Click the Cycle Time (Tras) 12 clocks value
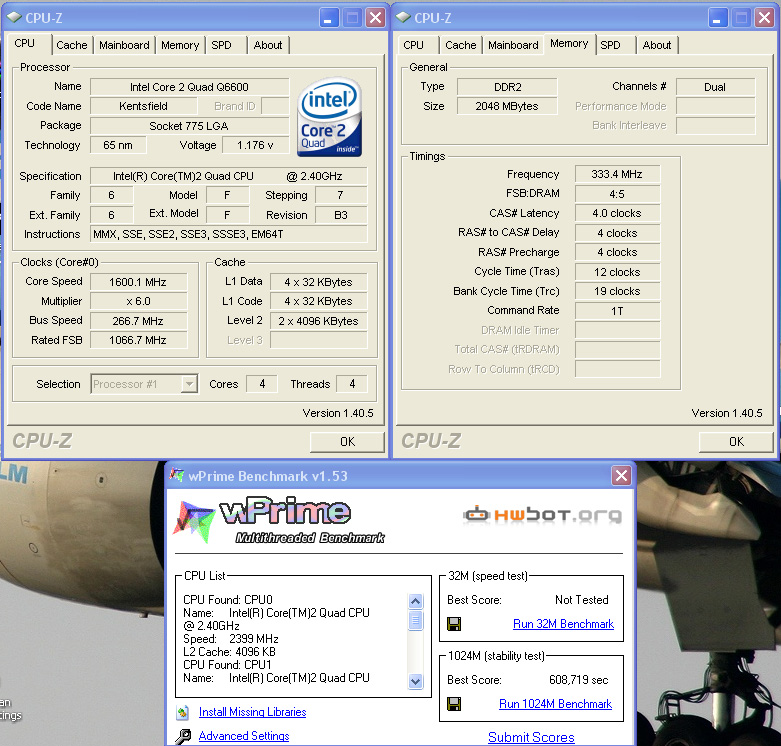 point(617,272)
